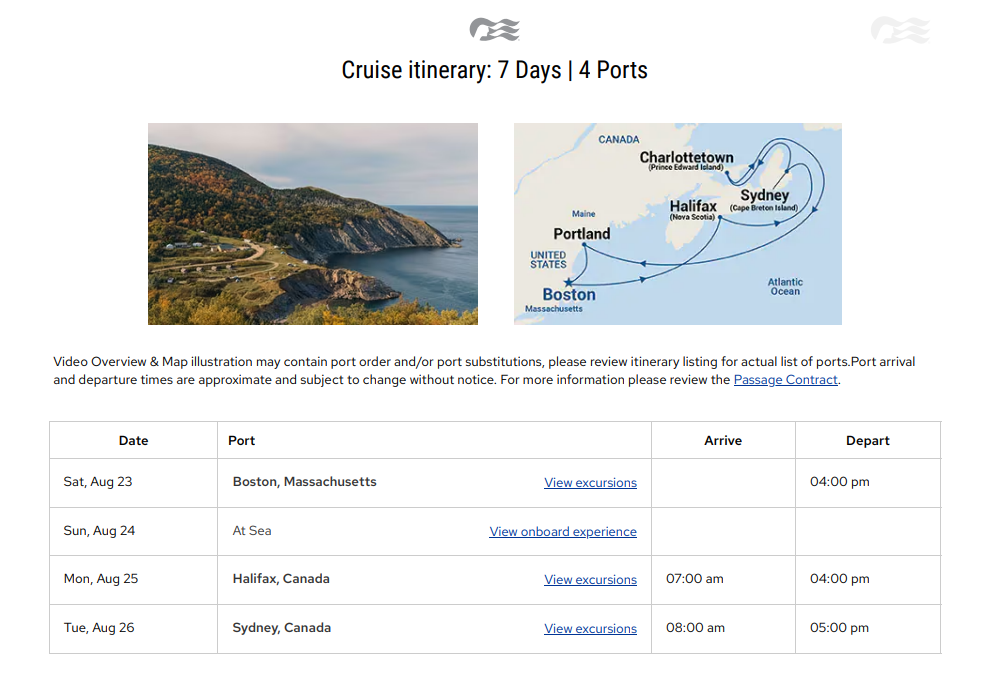Click the Cruise itinerary heading text
The height and width of the screenshot is (690, 989).
[x=494, y=71]
